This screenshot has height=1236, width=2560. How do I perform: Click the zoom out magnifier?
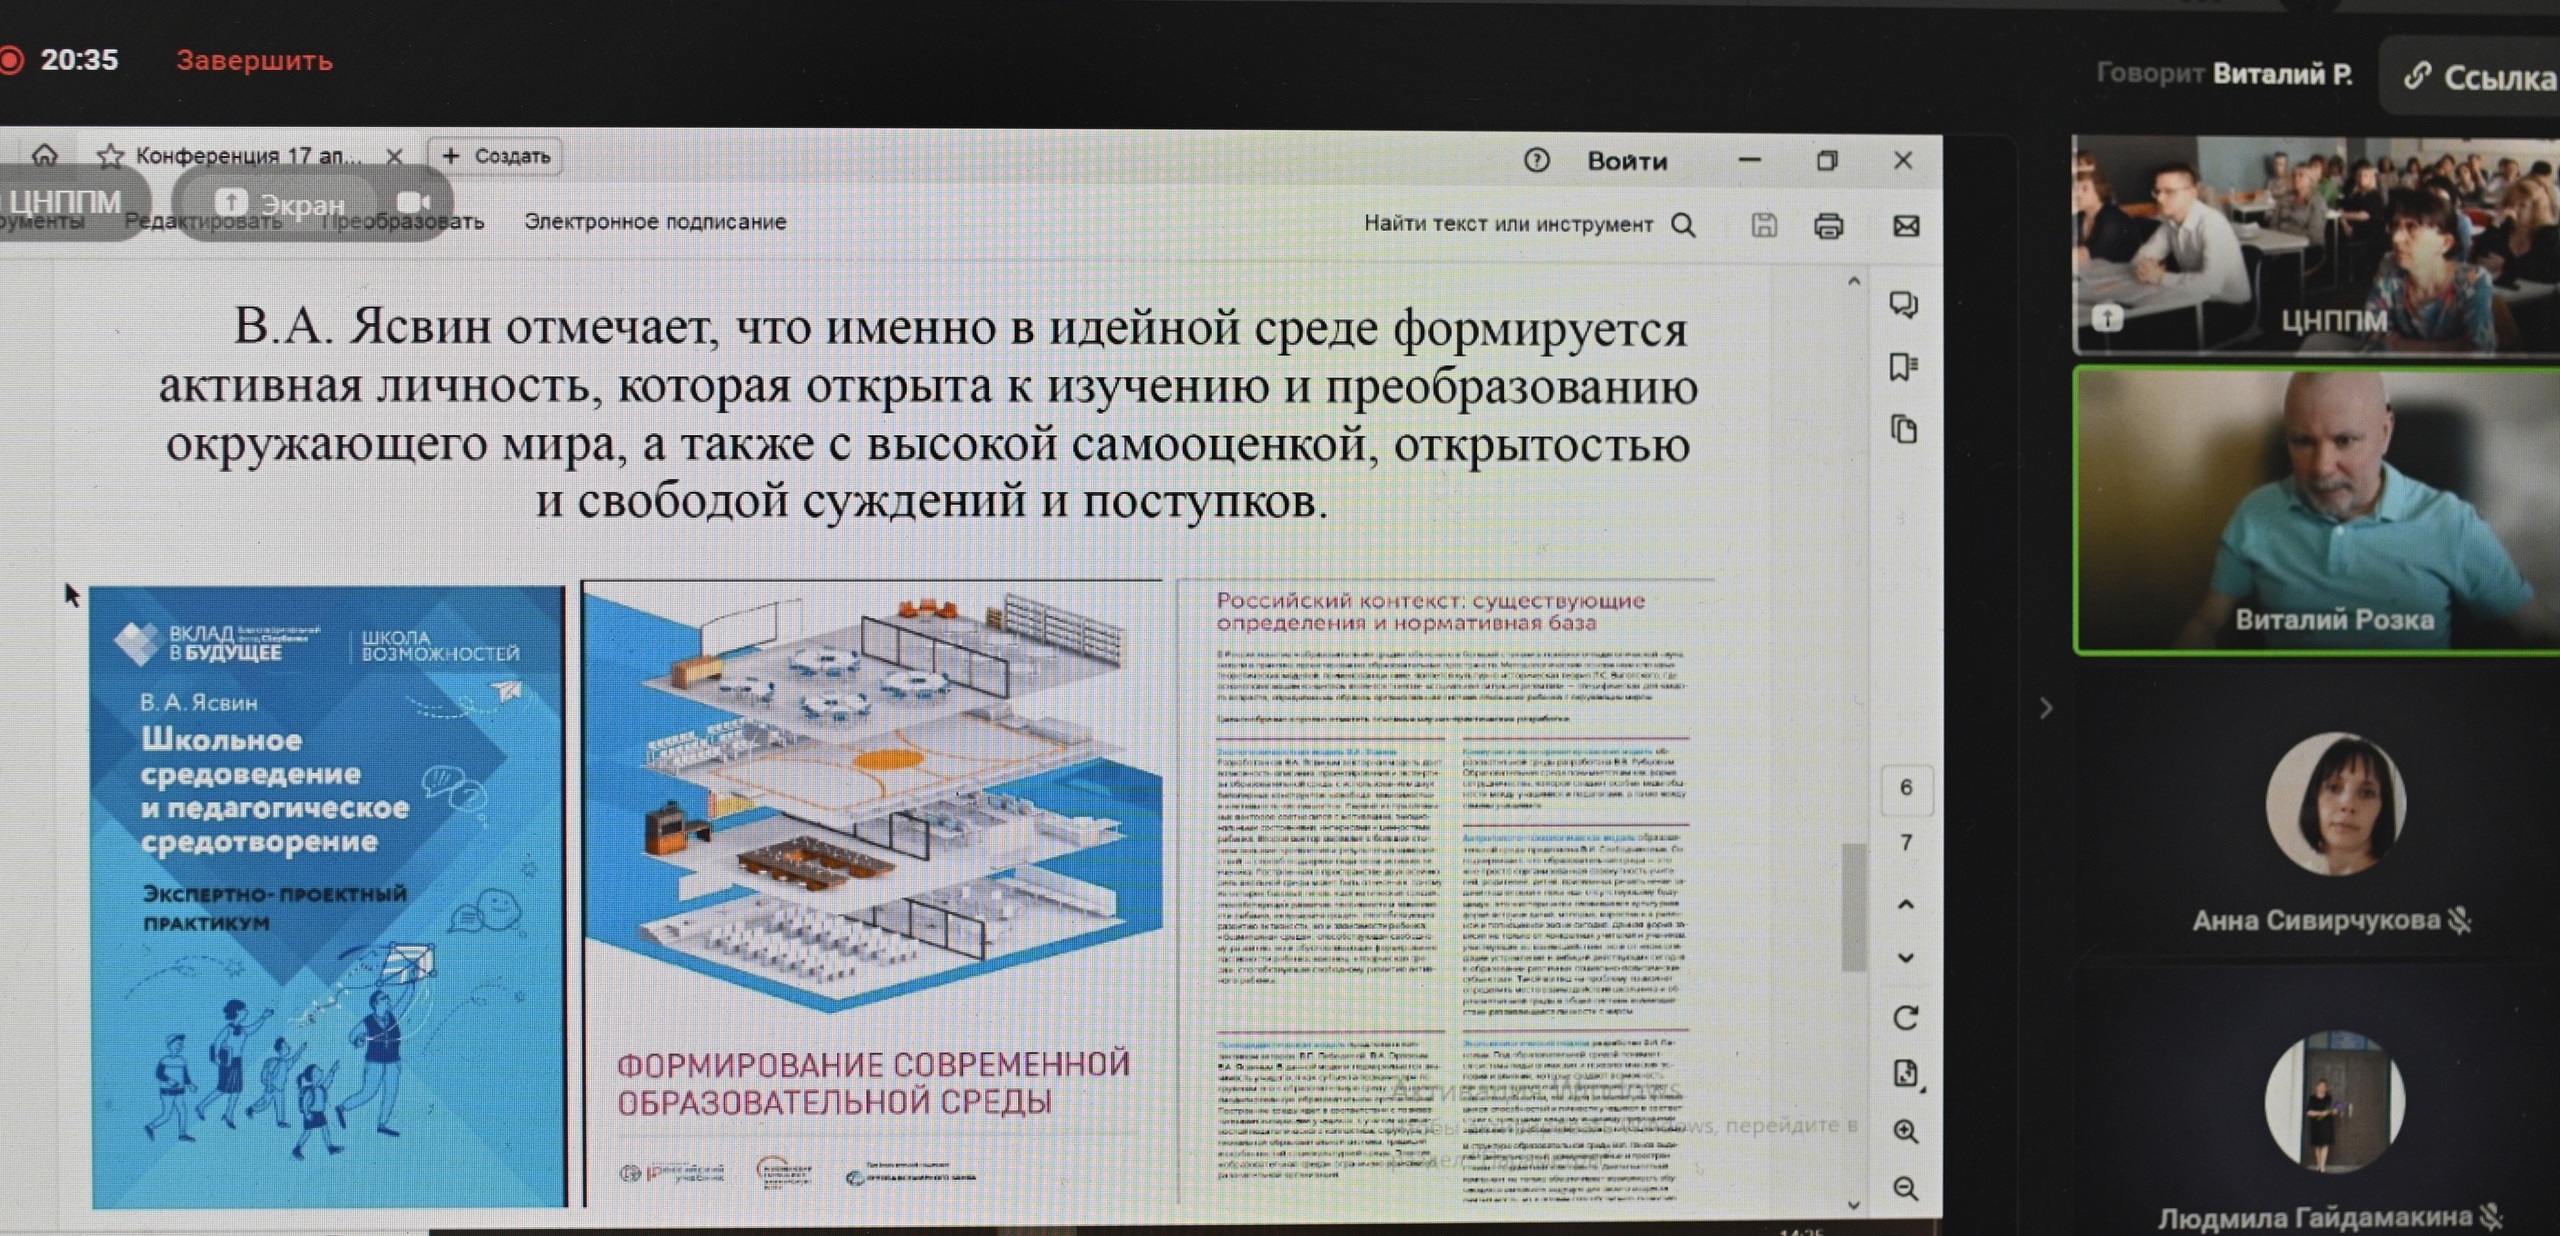(x=1905, y=1188)
